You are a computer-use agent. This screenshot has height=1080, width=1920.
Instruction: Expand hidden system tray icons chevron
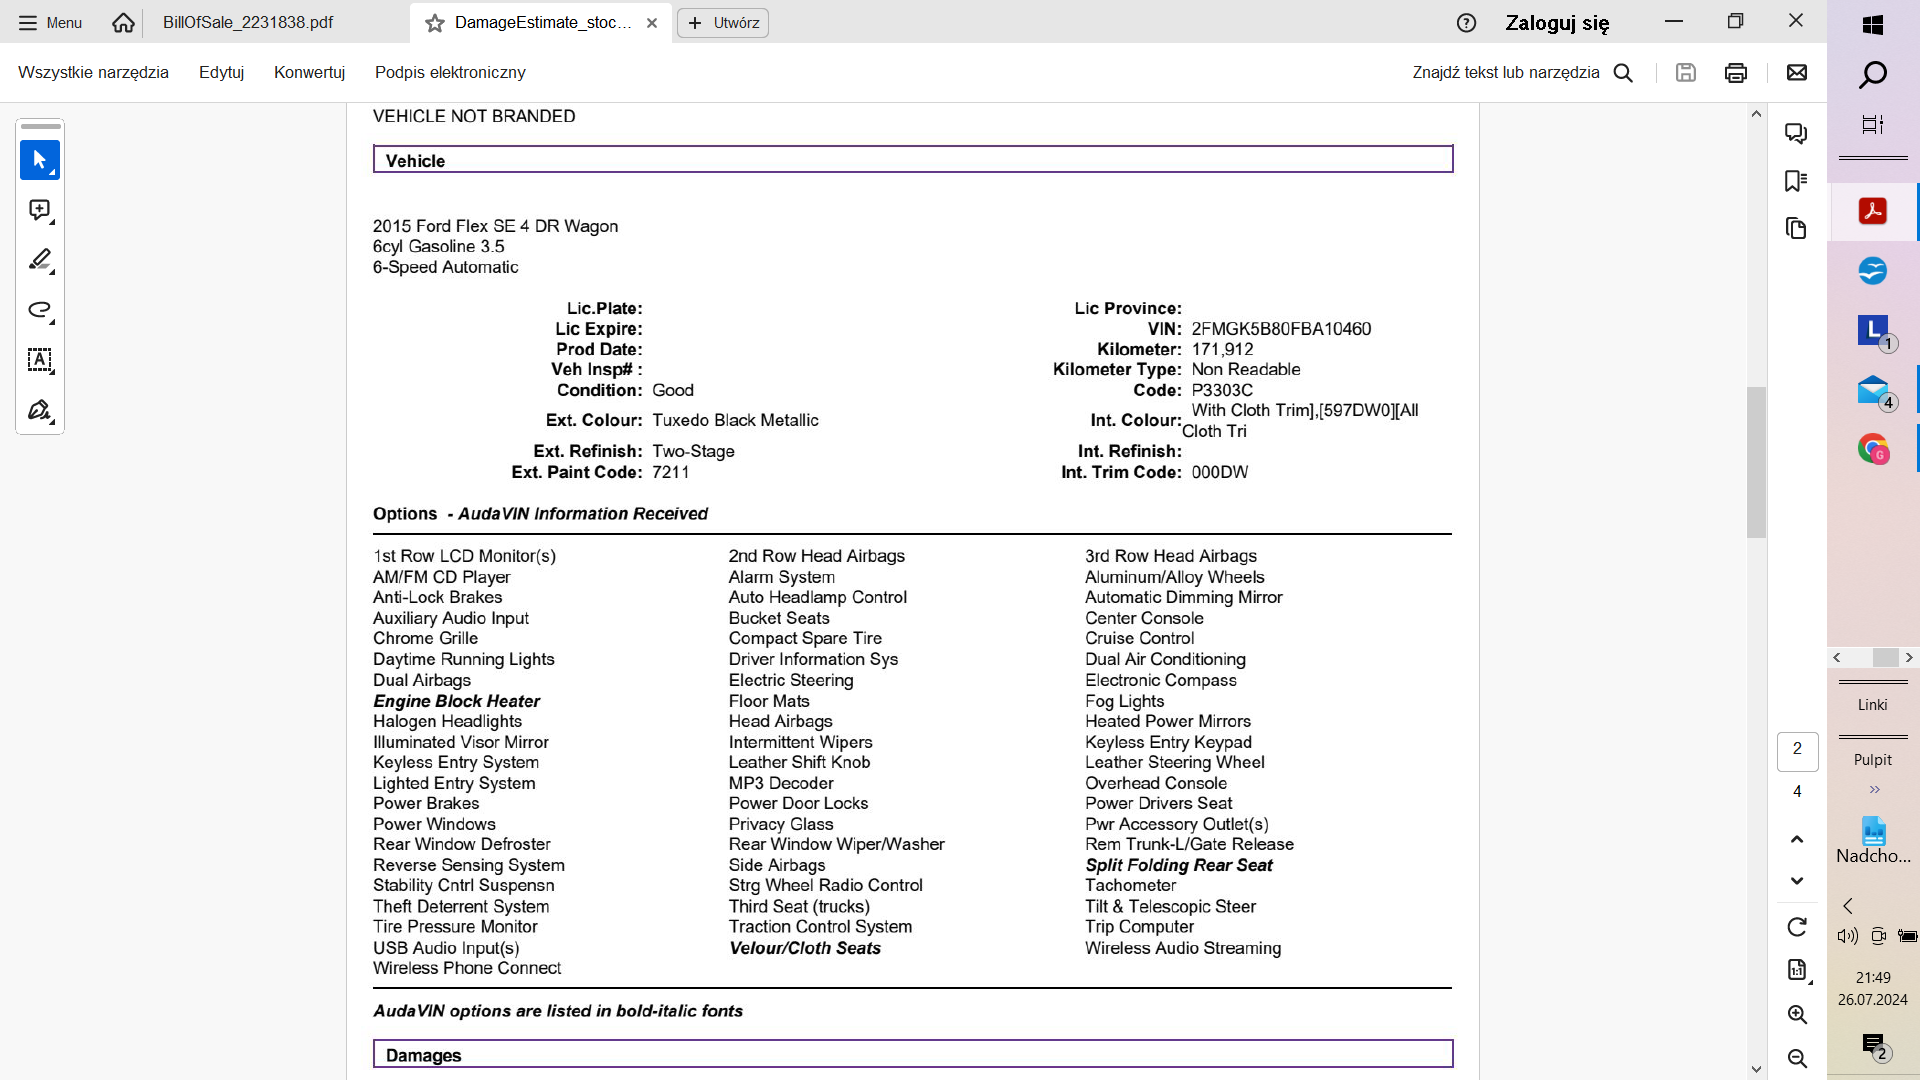click(1848, 905)
